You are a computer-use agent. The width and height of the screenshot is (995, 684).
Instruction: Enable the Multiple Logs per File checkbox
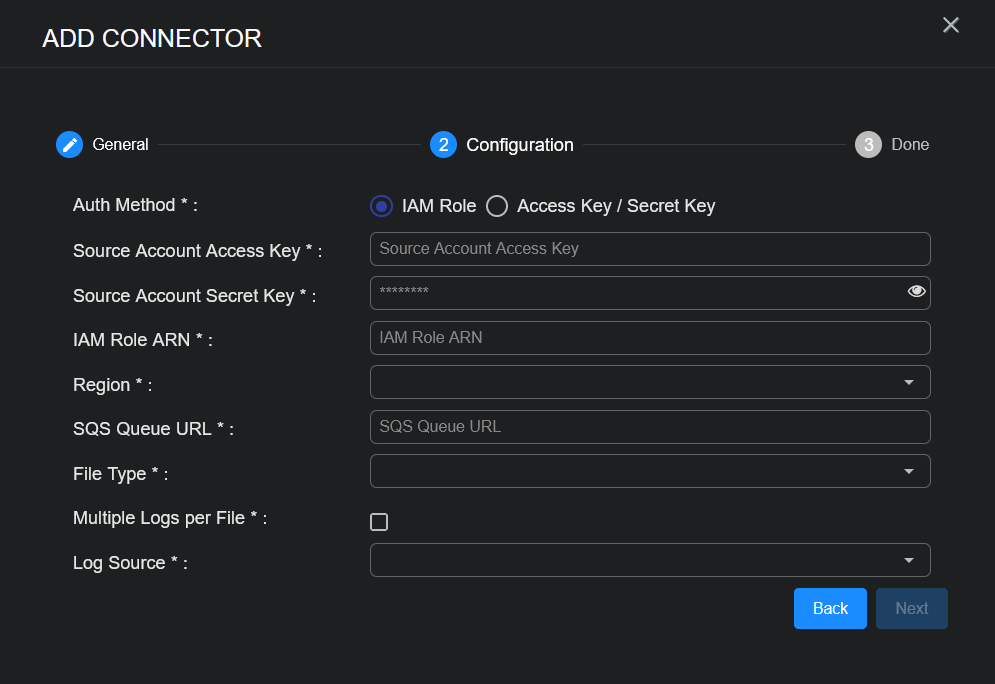pos(379,522)
